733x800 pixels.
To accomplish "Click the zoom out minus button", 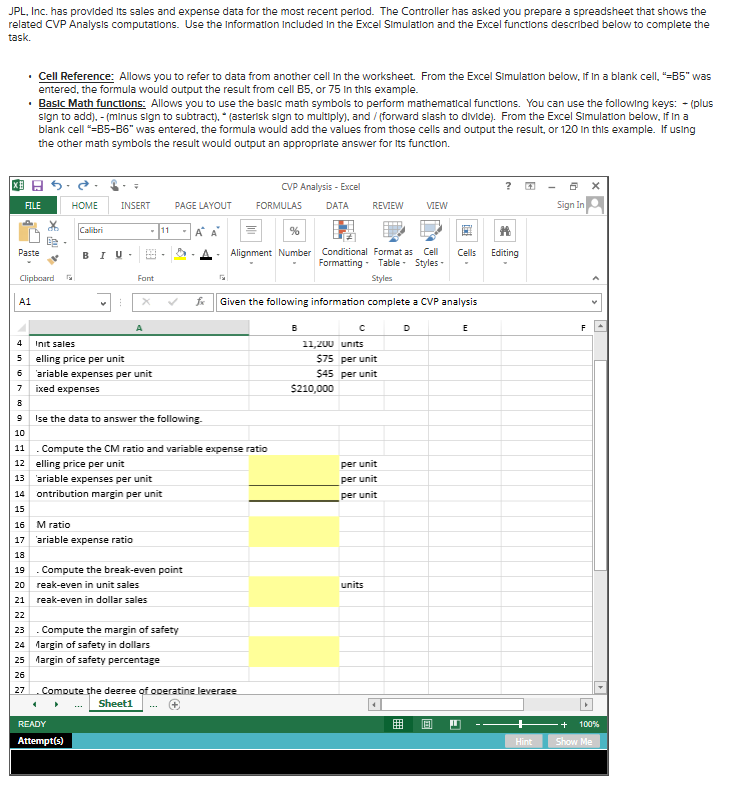I will pyautogui.click(x=478, y=724).
